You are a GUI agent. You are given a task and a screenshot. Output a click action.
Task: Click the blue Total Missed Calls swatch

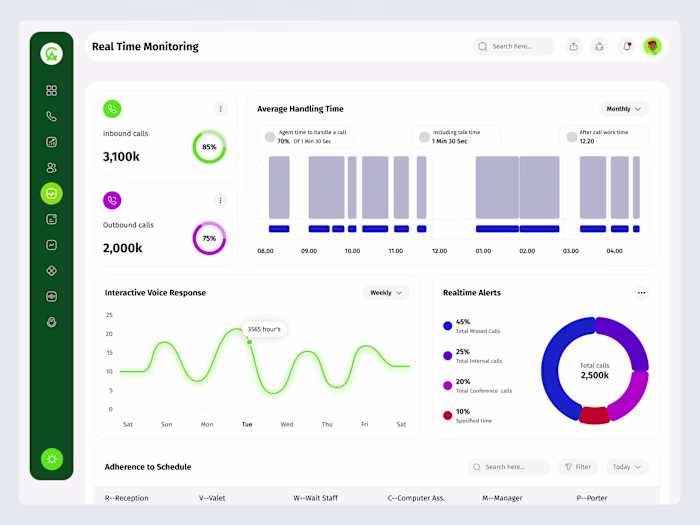tap(447, 326)
